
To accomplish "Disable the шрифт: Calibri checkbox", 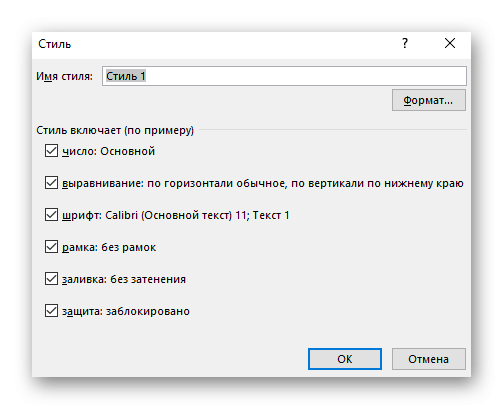I will click(51, 215).
